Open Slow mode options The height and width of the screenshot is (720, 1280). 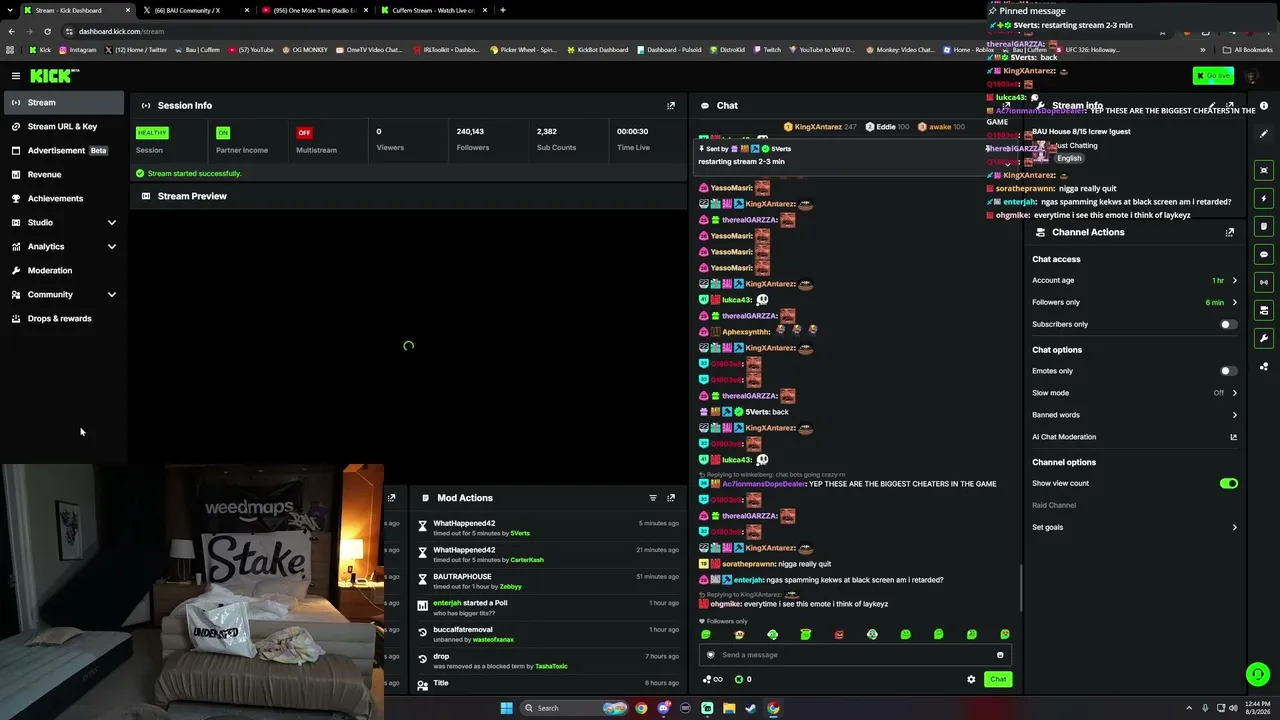[1135, 393]
